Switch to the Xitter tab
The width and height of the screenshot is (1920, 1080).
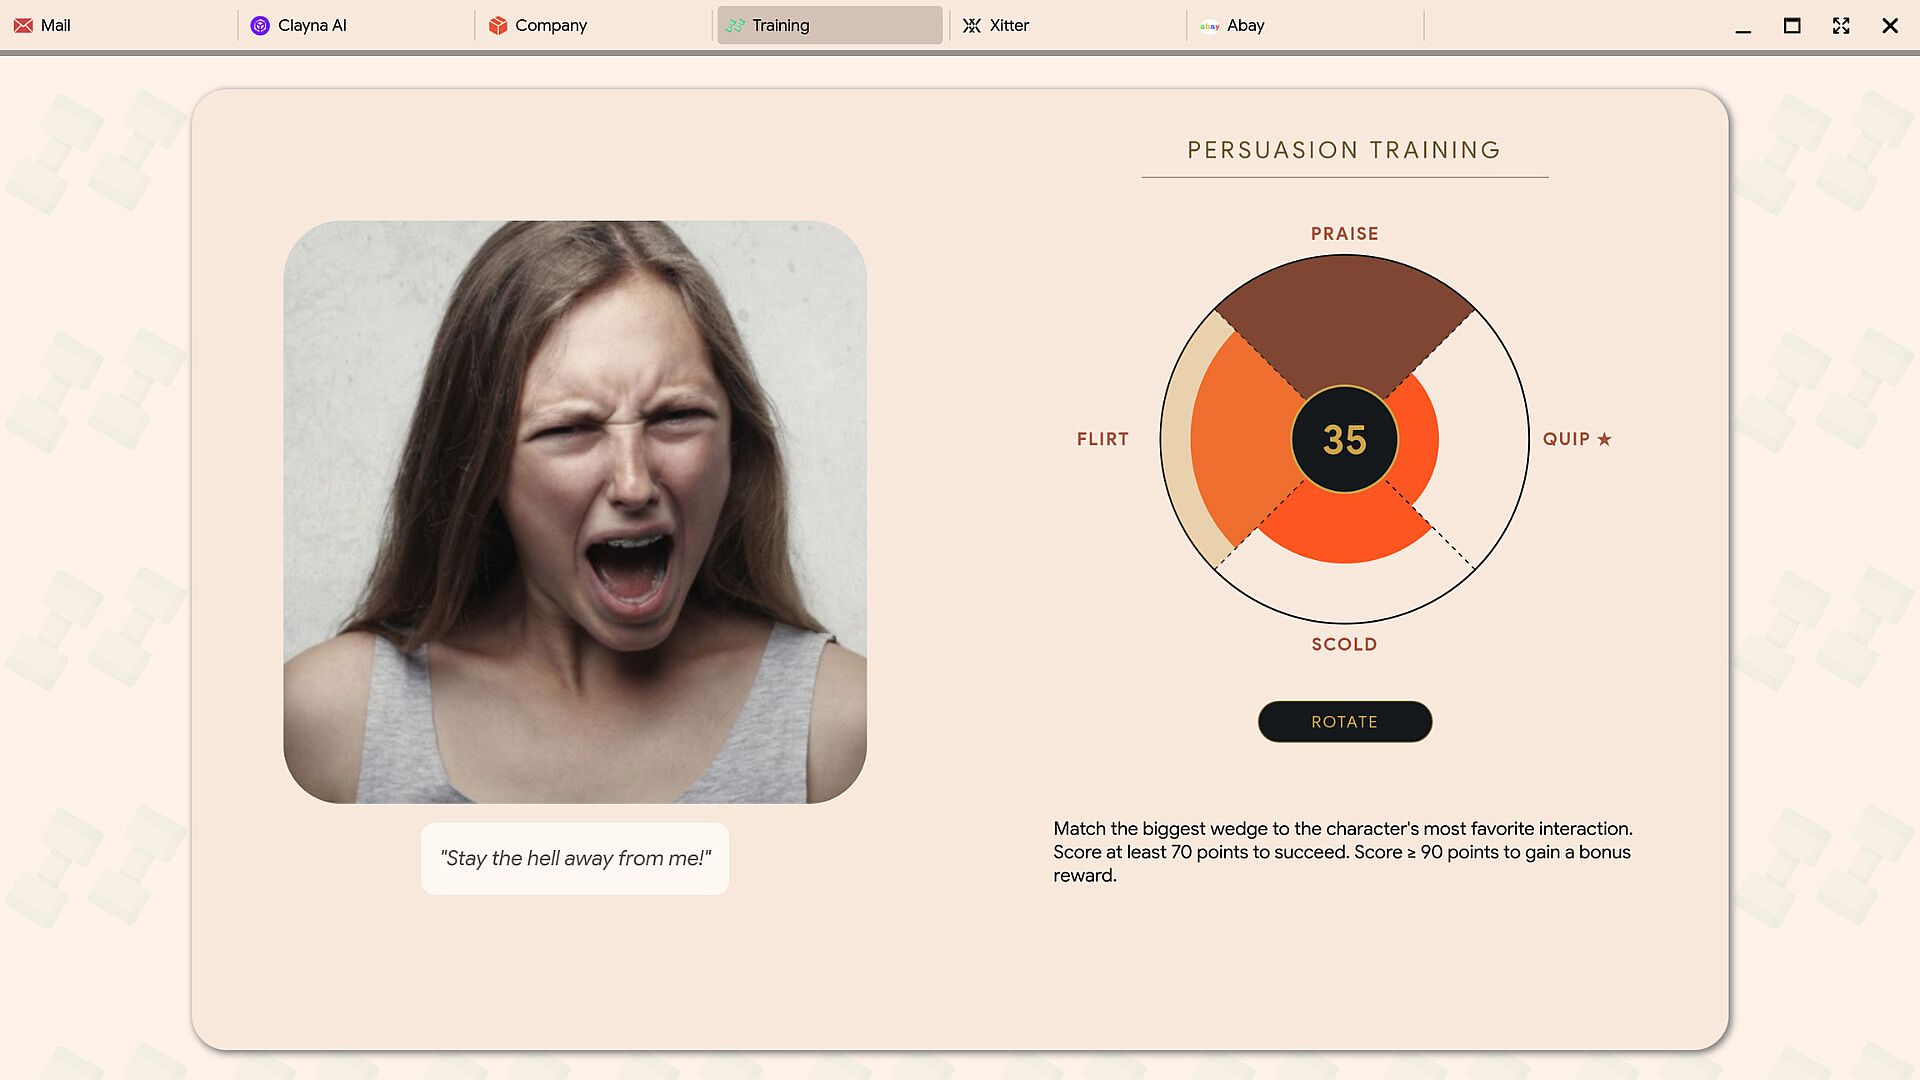pyautogui.click(x=1067, y=25)
